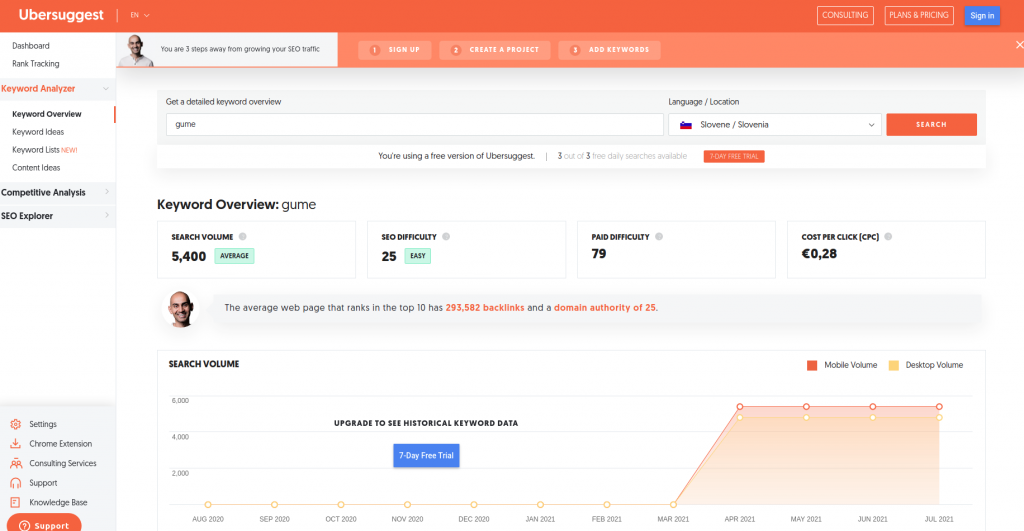Click the MAY 2021 desktop volume data point
The height and width of the screenshot is (531, 1024).
807,417
